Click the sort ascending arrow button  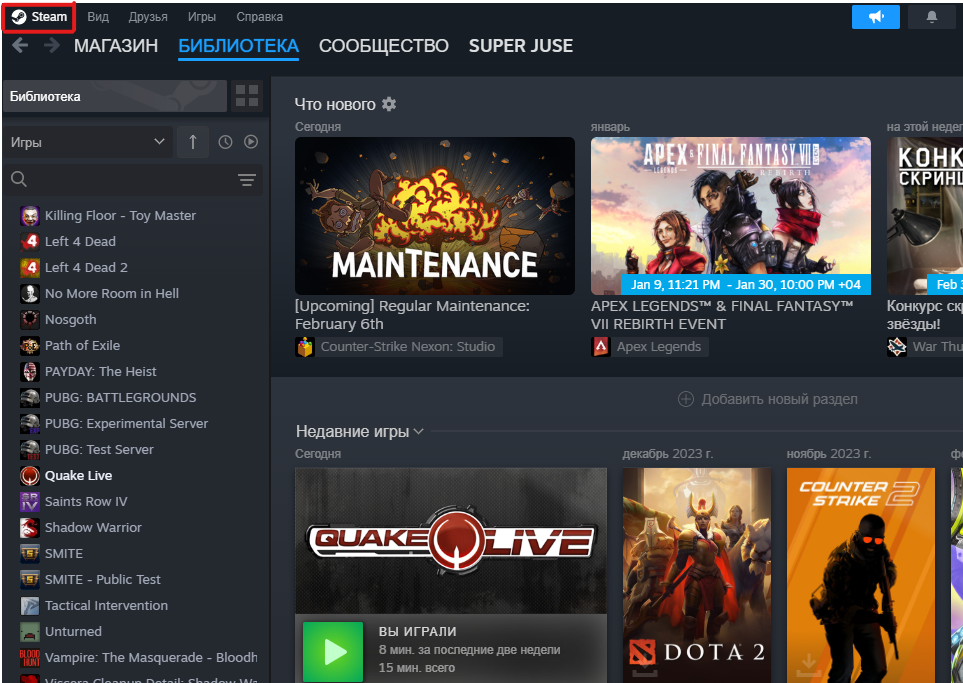[193, 142]
